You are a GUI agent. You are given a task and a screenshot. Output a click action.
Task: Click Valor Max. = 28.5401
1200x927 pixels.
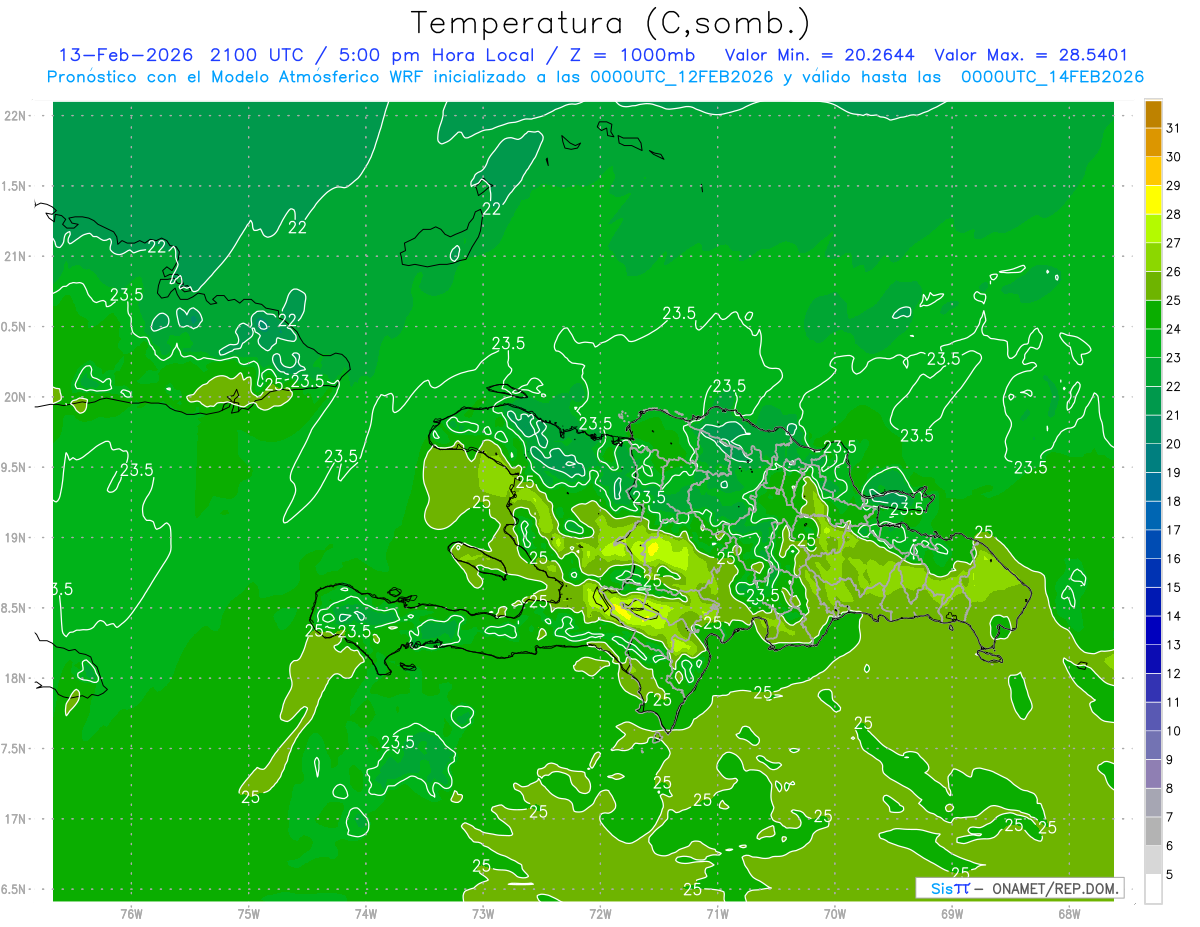tap(1031, 55)
